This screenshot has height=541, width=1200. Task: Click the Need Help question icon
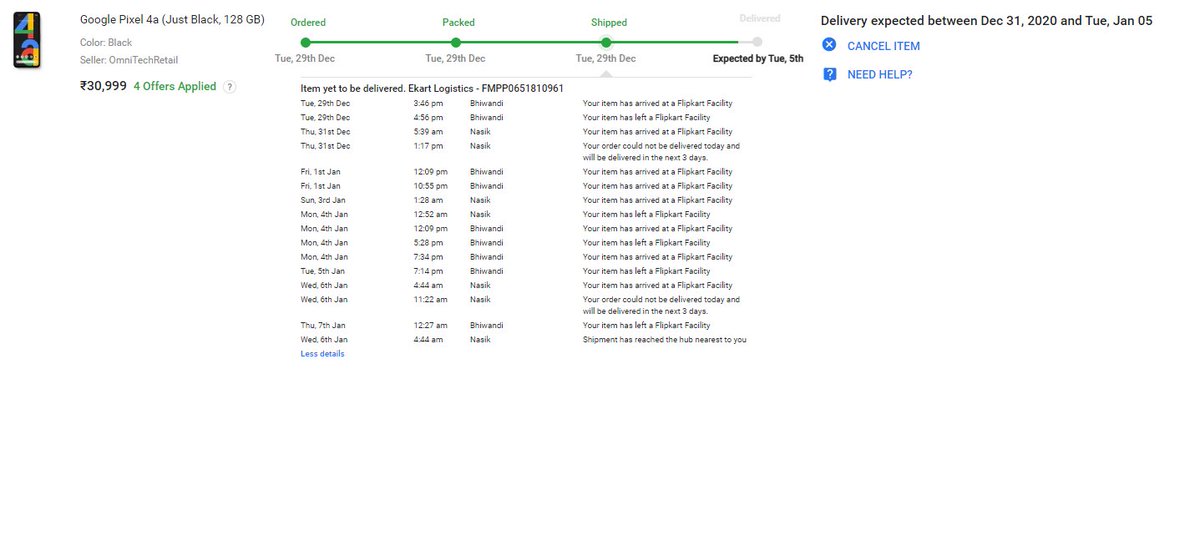pos(829,74)
